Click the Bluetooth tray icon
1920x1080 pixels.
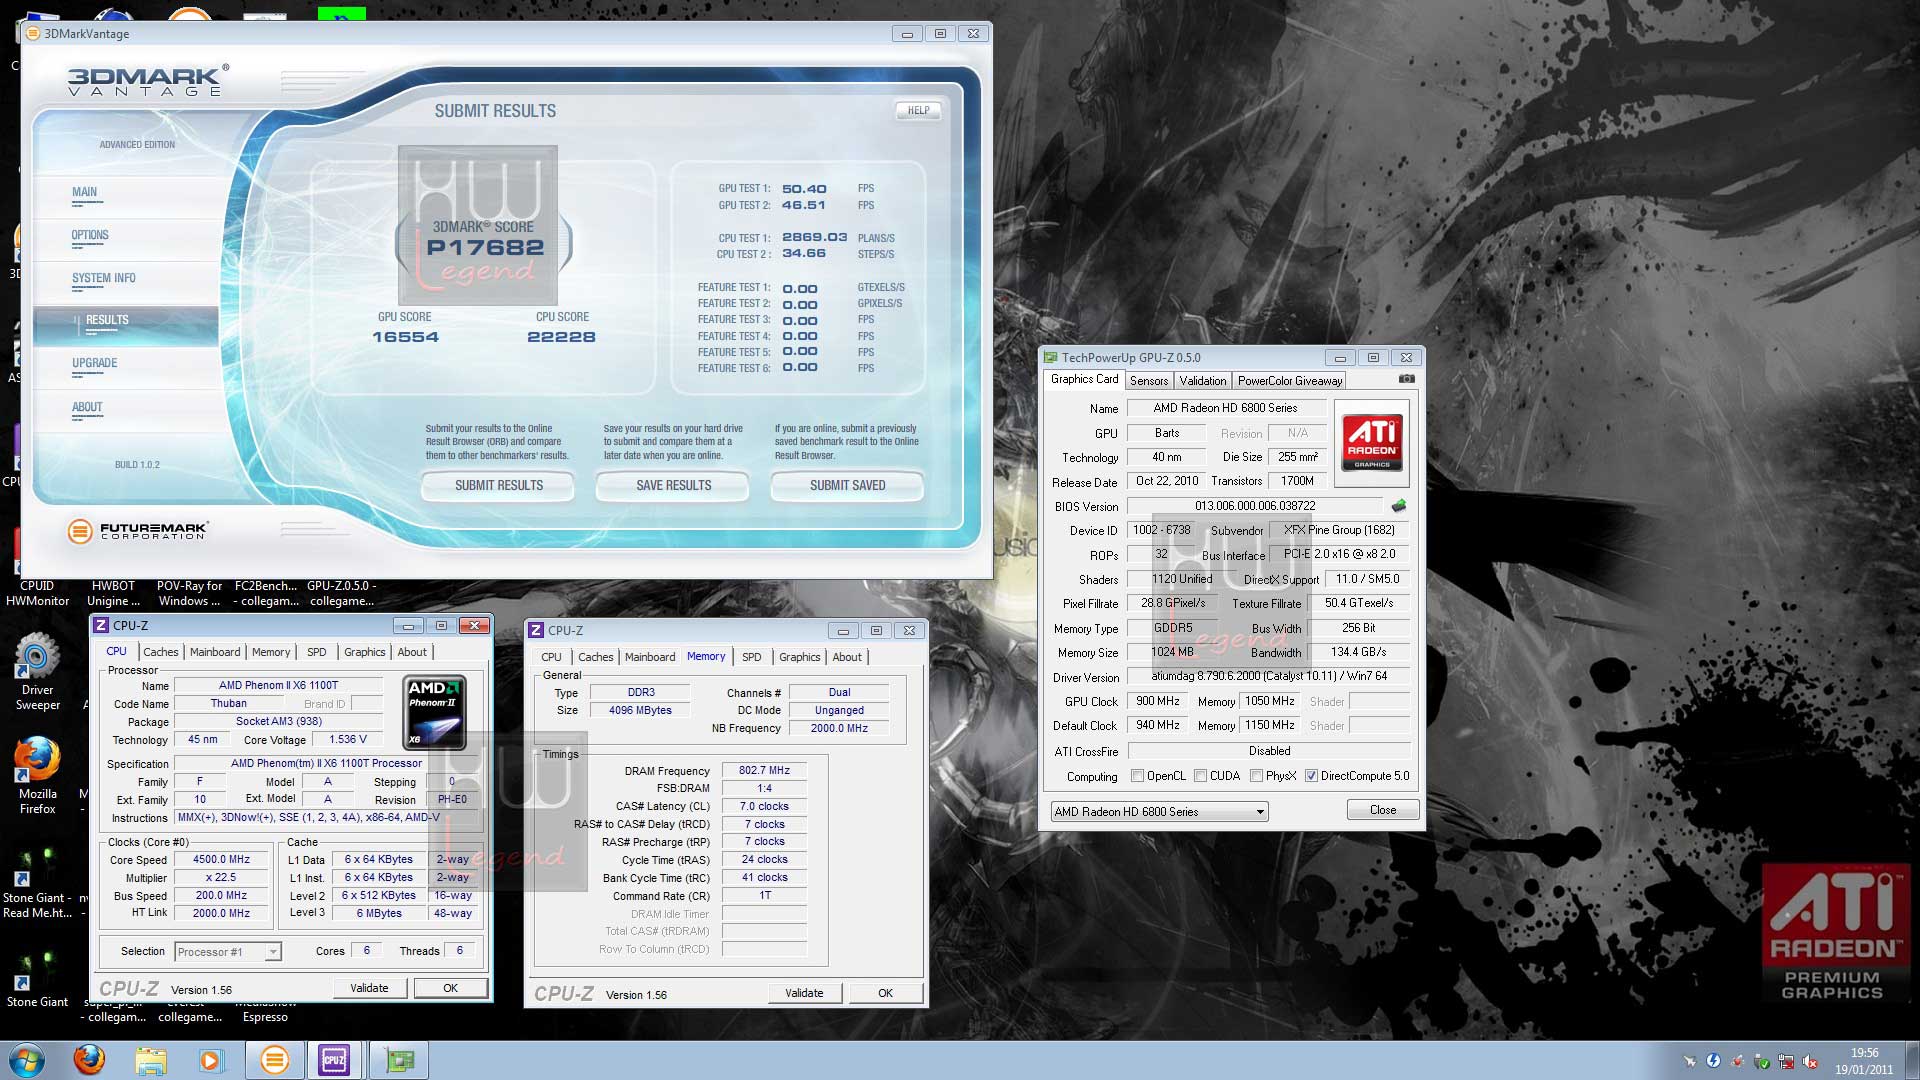[x=1713, y=1061]
